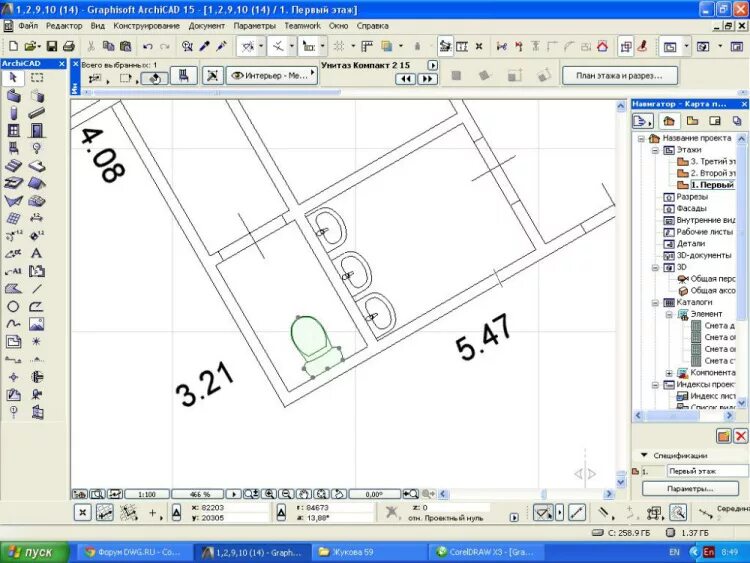This screenshot has width=750, height=563.
Task: Go to next library object arrows
Action: [427, 79]
